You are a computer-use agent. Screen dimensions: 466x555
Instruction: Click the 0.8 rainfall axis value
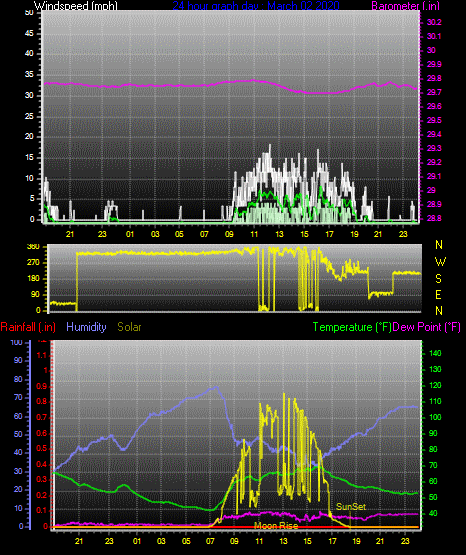click(x=42, y=402)
